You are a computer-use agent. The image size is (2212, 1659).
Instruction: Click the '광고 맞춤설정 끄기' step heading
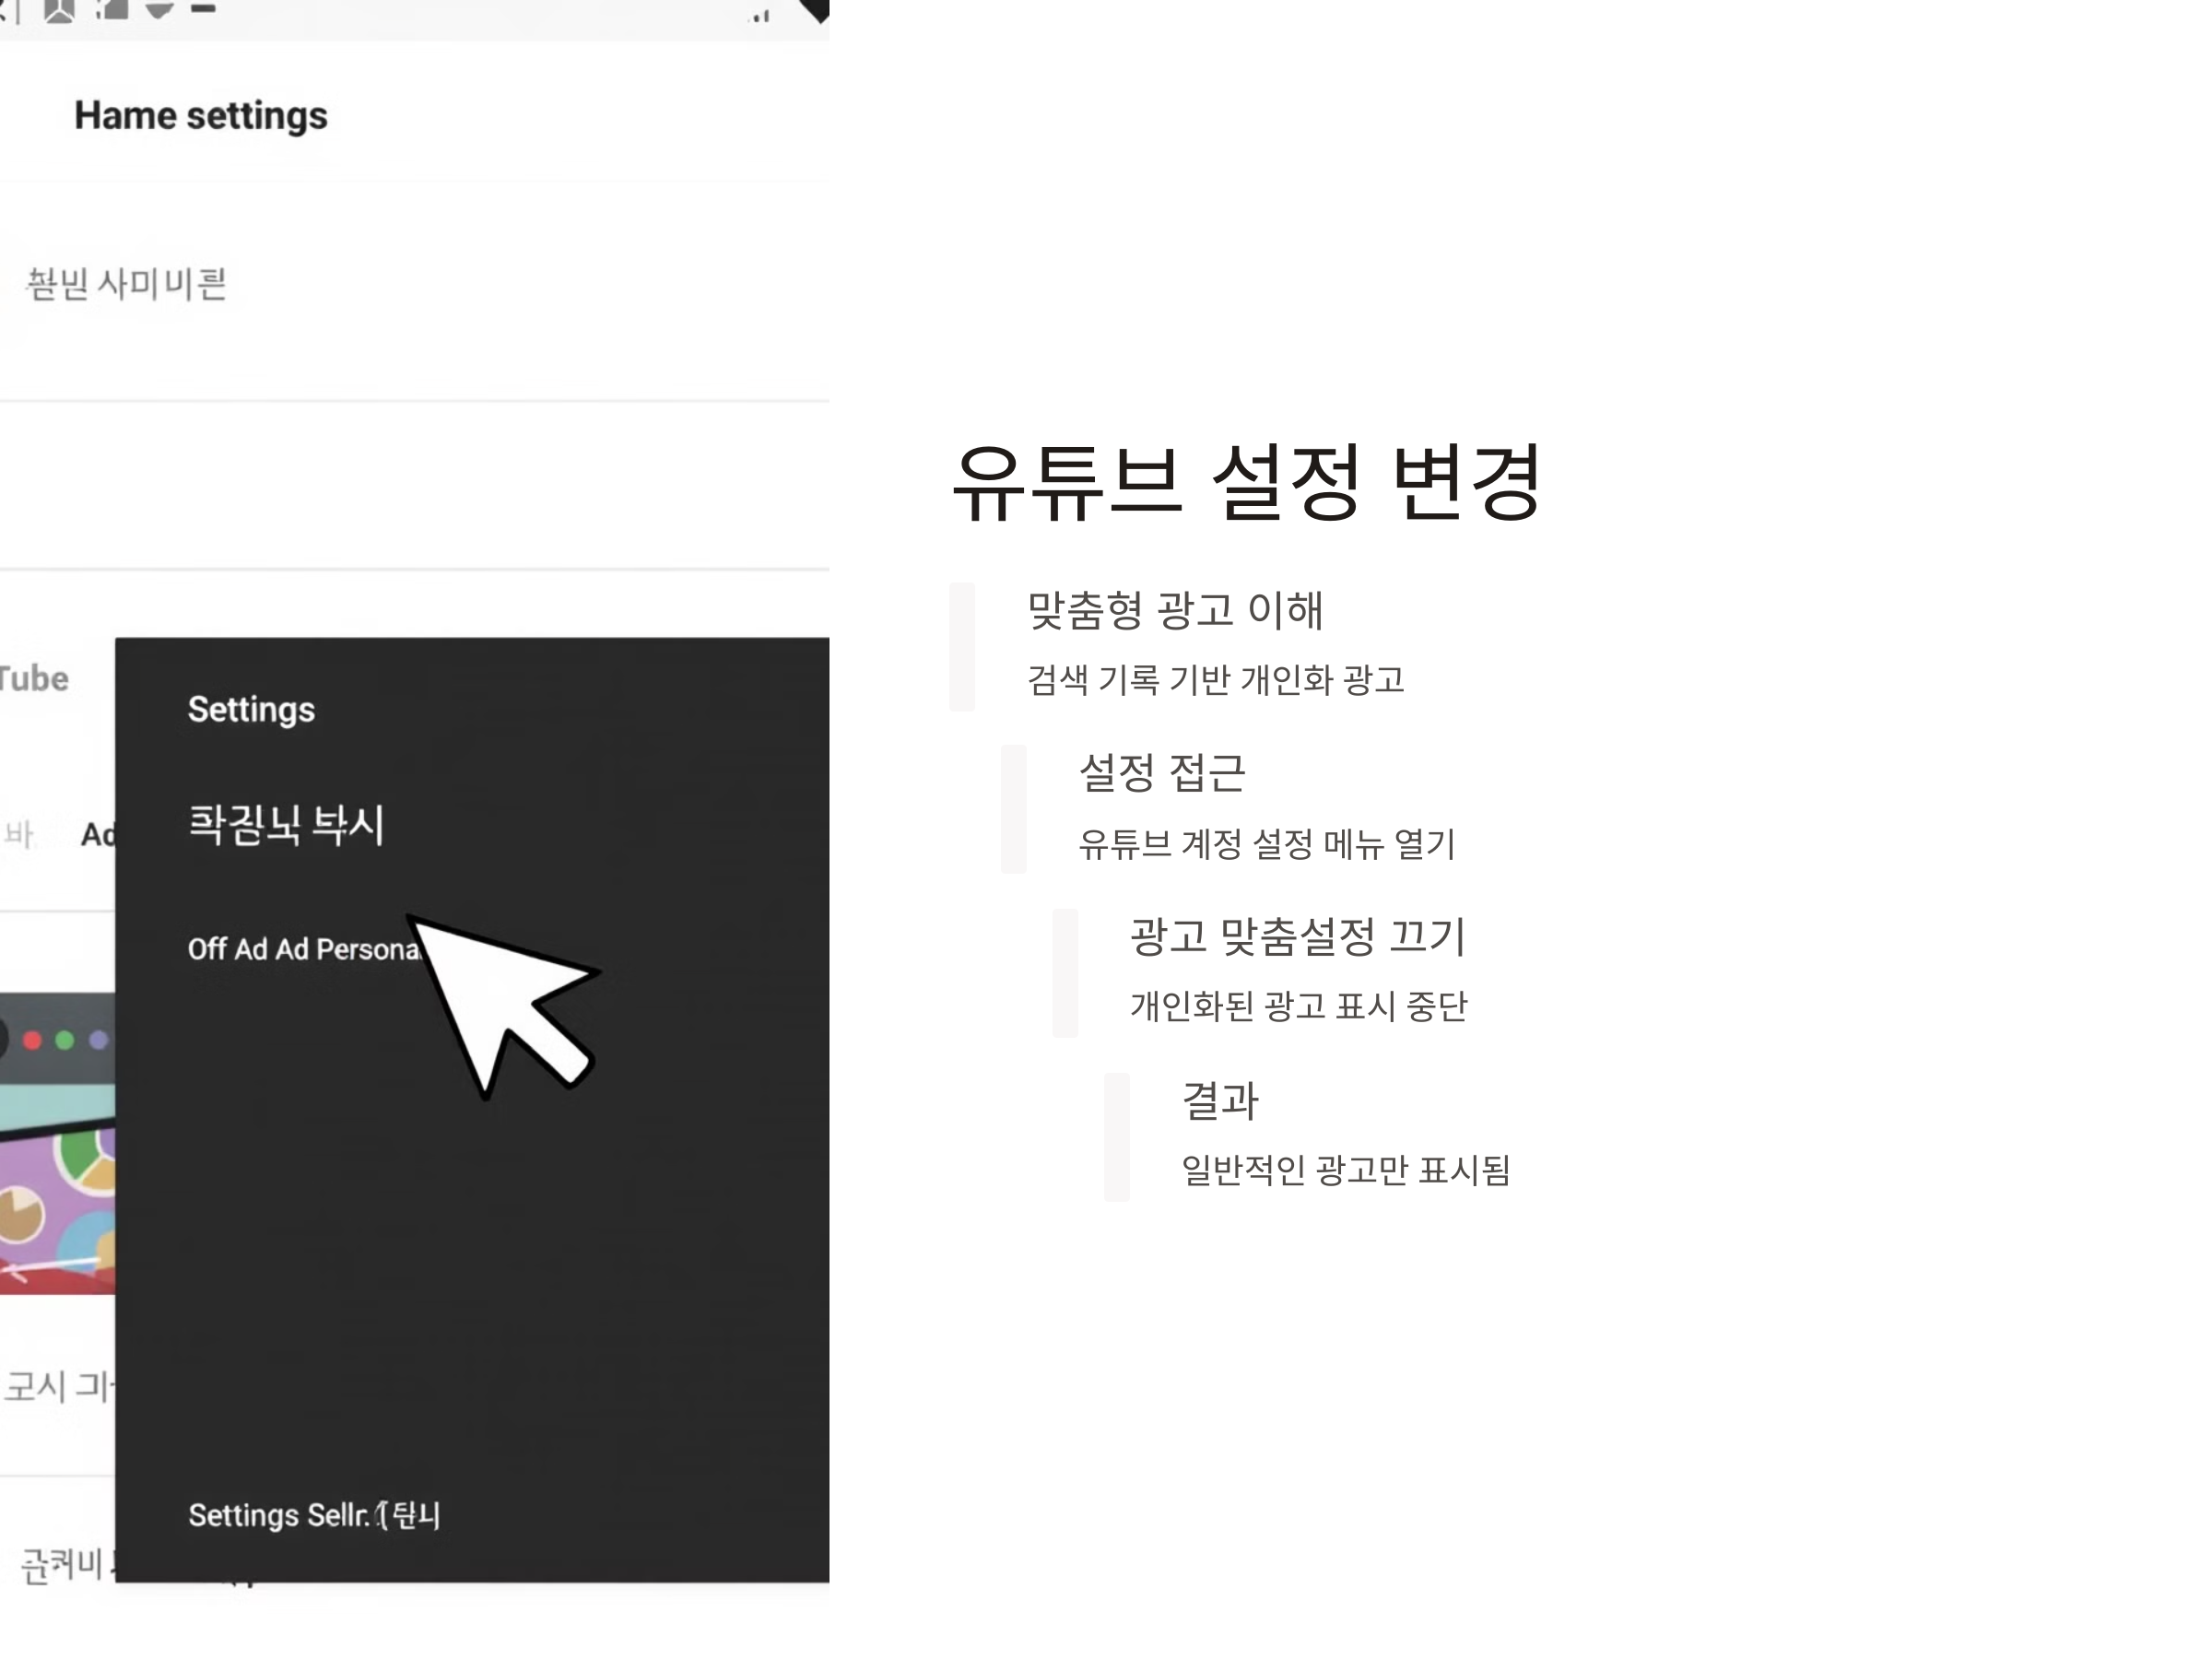pos(1297,937)
